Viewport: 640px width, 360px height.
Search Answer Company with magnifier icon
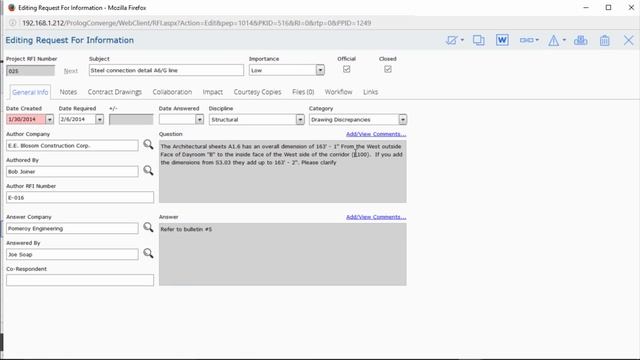coord(148,227)
